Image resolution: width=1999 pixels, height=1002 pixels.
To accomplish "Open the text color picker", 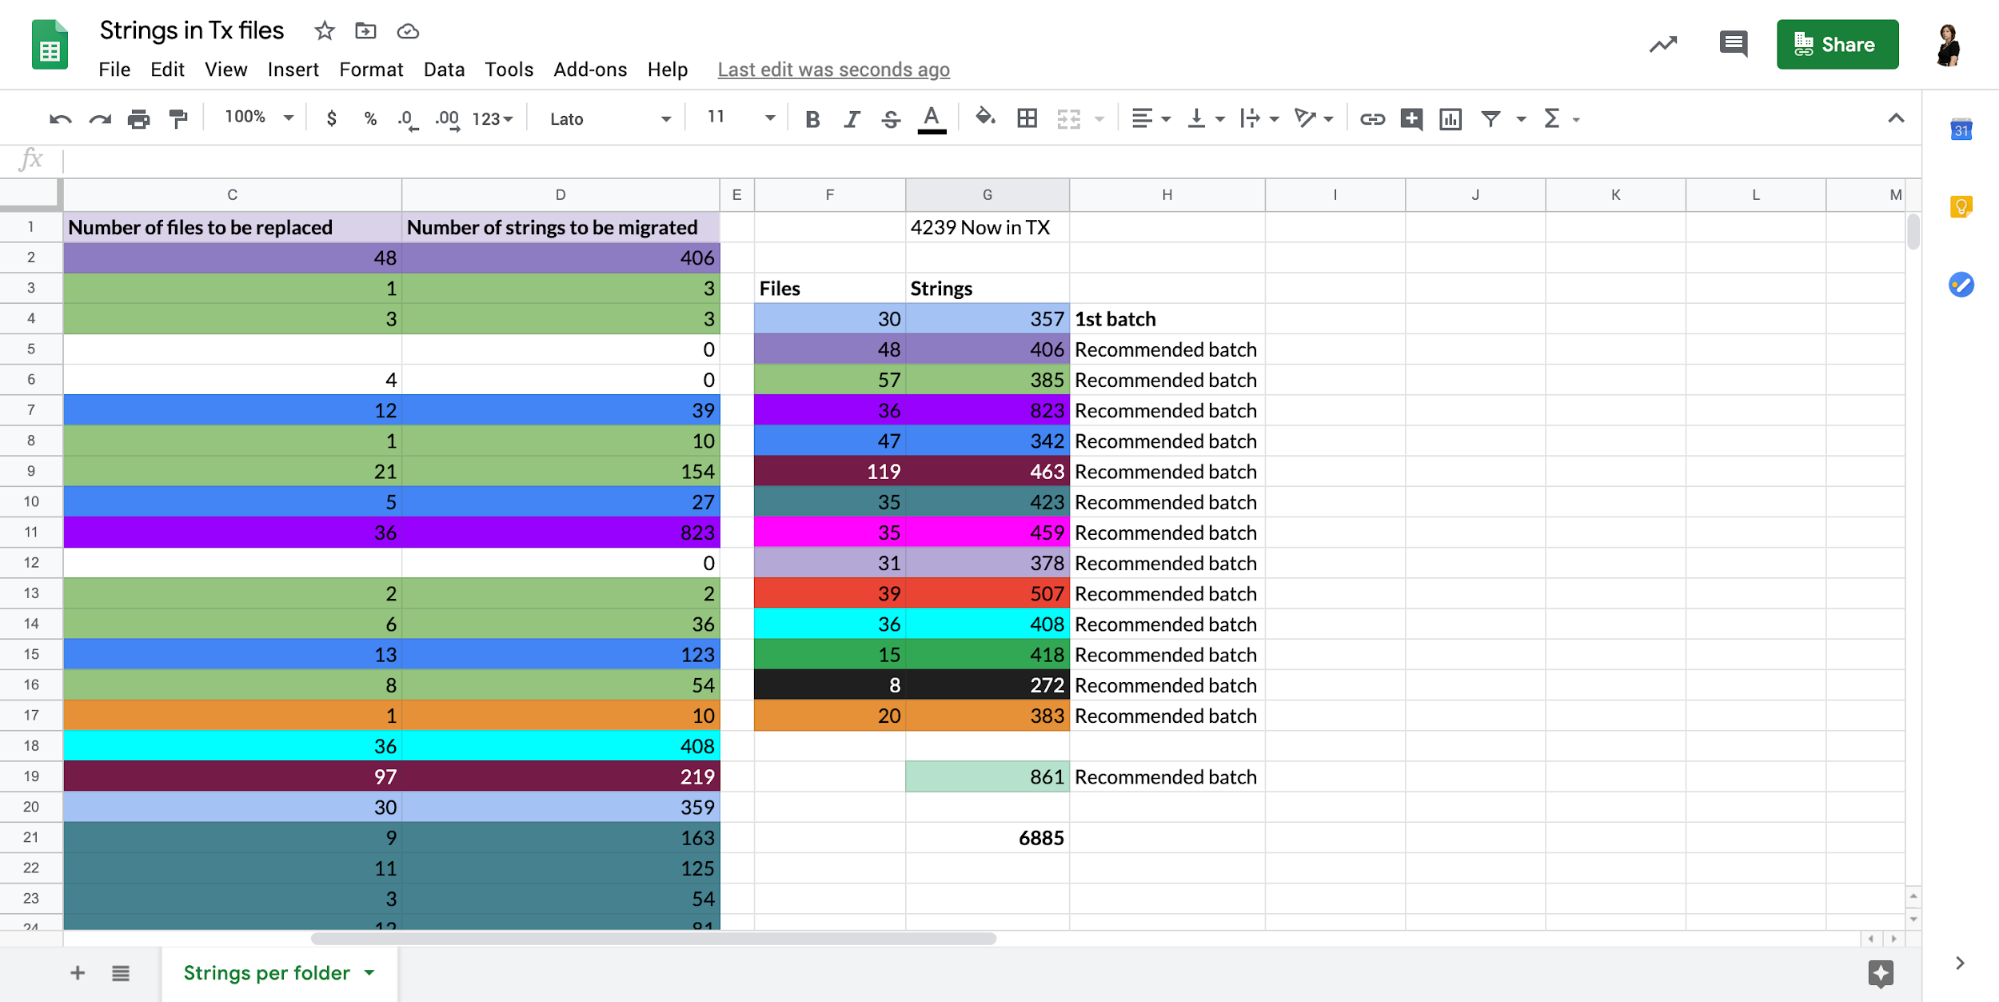I will [931, 119].
